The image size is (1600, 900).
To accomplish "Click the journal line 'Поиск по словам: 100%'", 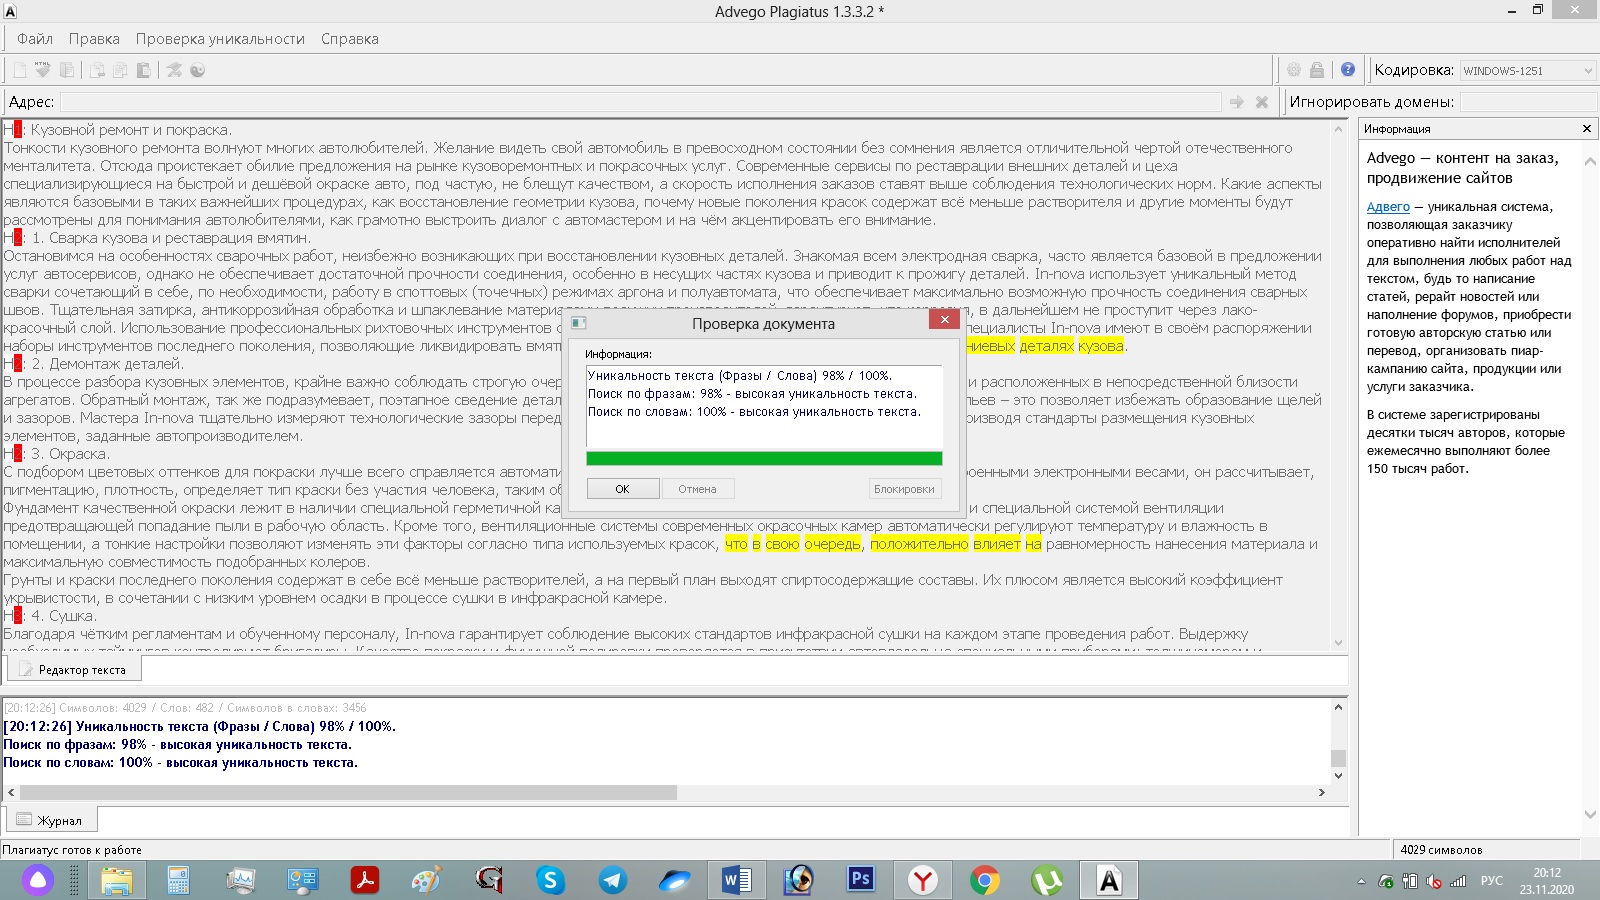I will (180, 762).
